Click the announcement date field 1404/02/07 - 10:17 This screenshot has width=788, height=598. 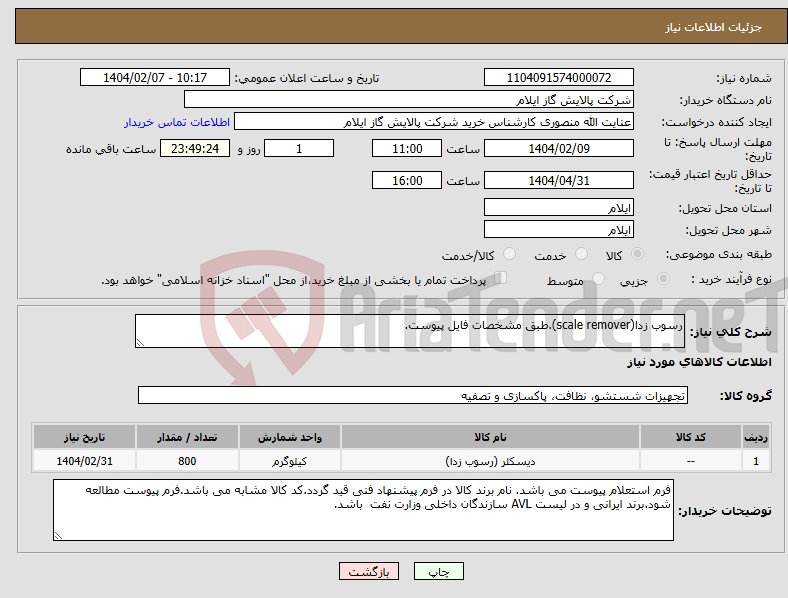coord(155,78)
